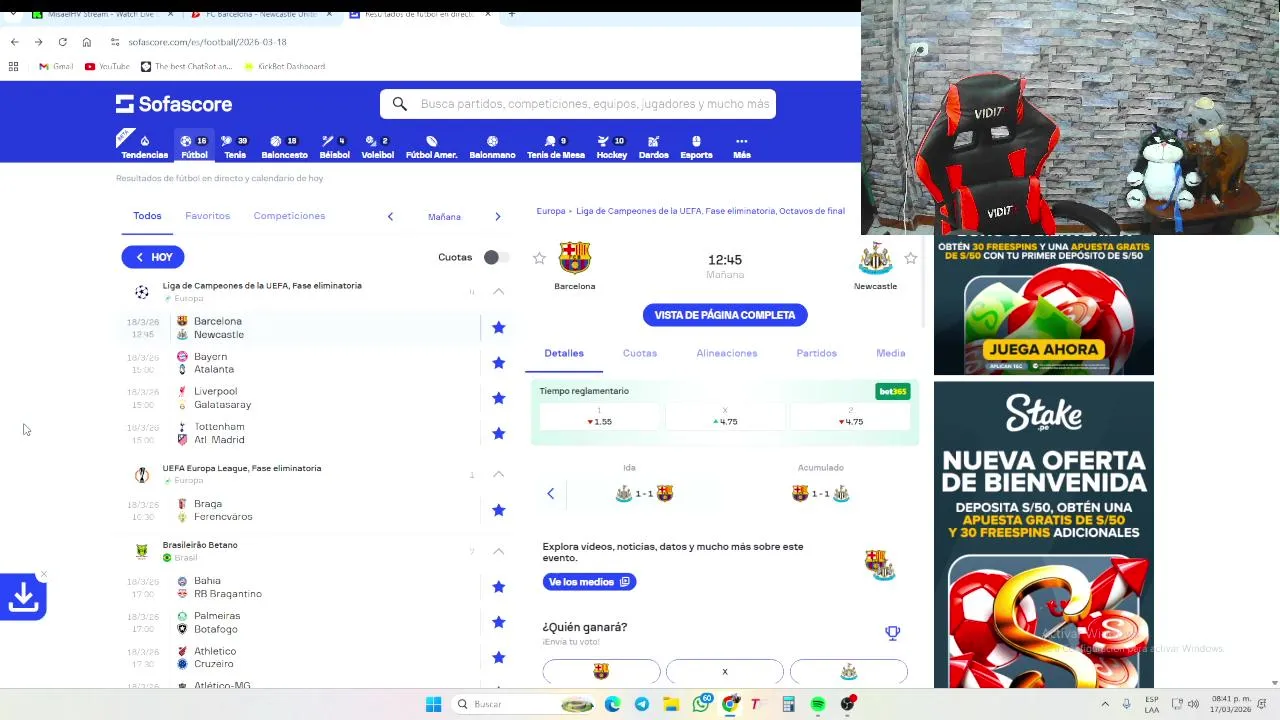Open the Alineaciones match tab

[727, 353]
